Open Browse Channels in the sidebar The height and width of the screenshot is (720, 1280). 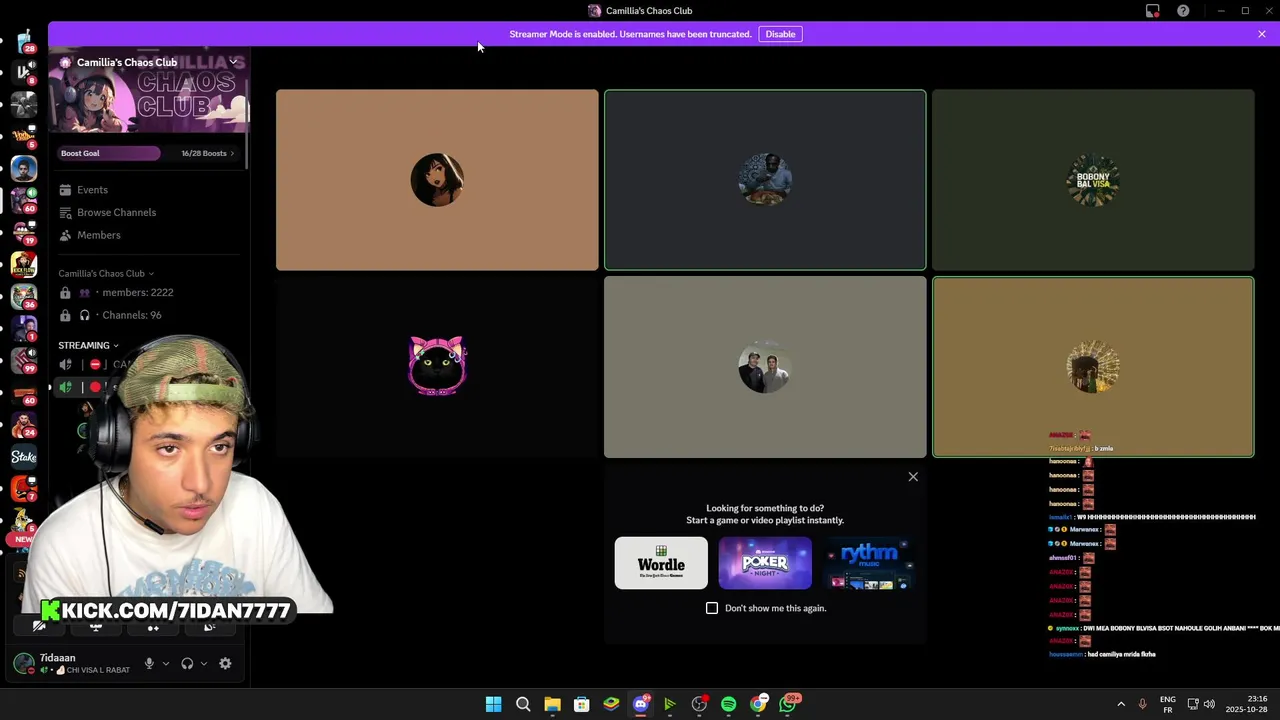[x=116, y=212]
